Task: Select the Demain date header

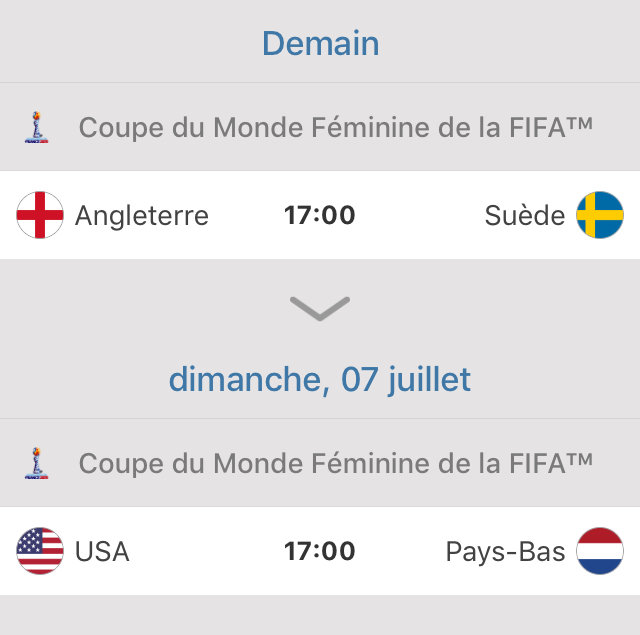Action: [x=320, y=43]
